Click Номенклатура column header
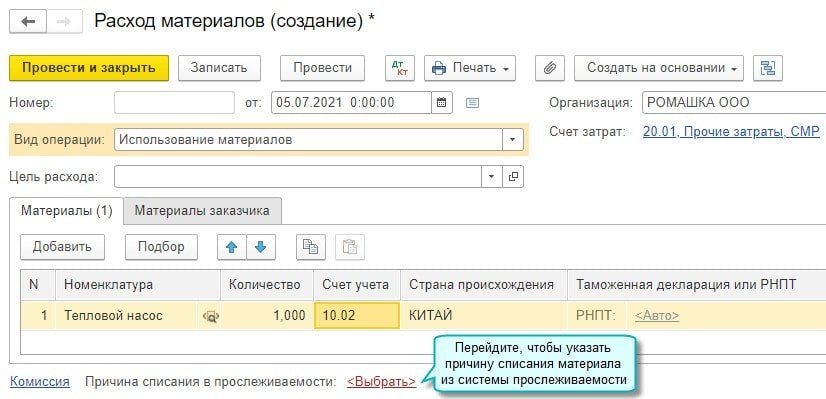The width and height of the screenshot is (826, 399). (137, 285)
